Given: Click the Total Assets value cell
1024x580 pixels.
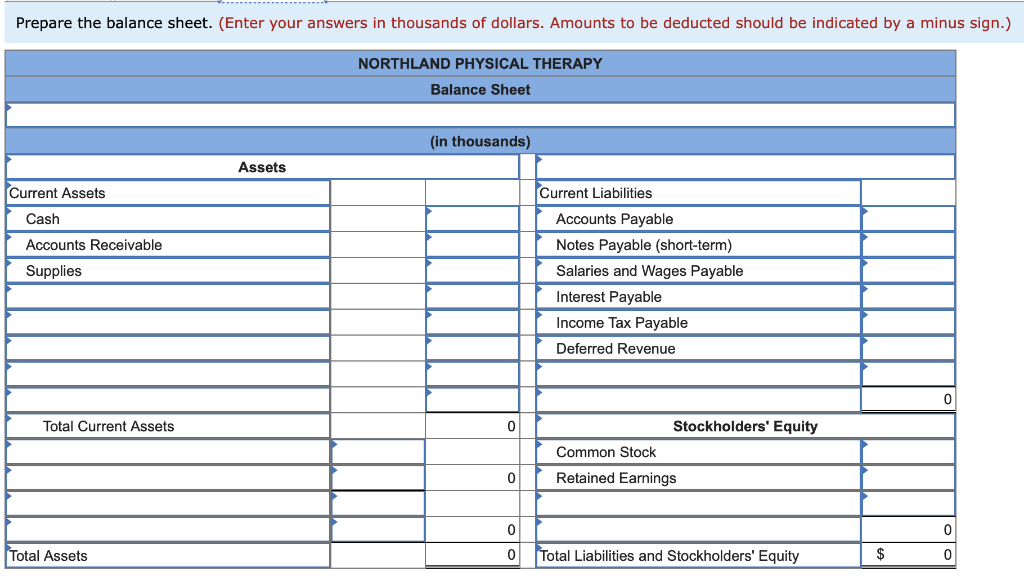Looking at the screenshot, I should click(x=472, y=555).
